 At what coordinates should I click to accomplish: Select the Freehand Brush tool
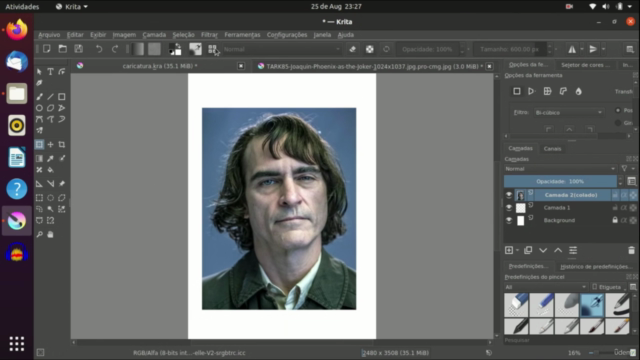pyautogui.click(x=39, y=97)
